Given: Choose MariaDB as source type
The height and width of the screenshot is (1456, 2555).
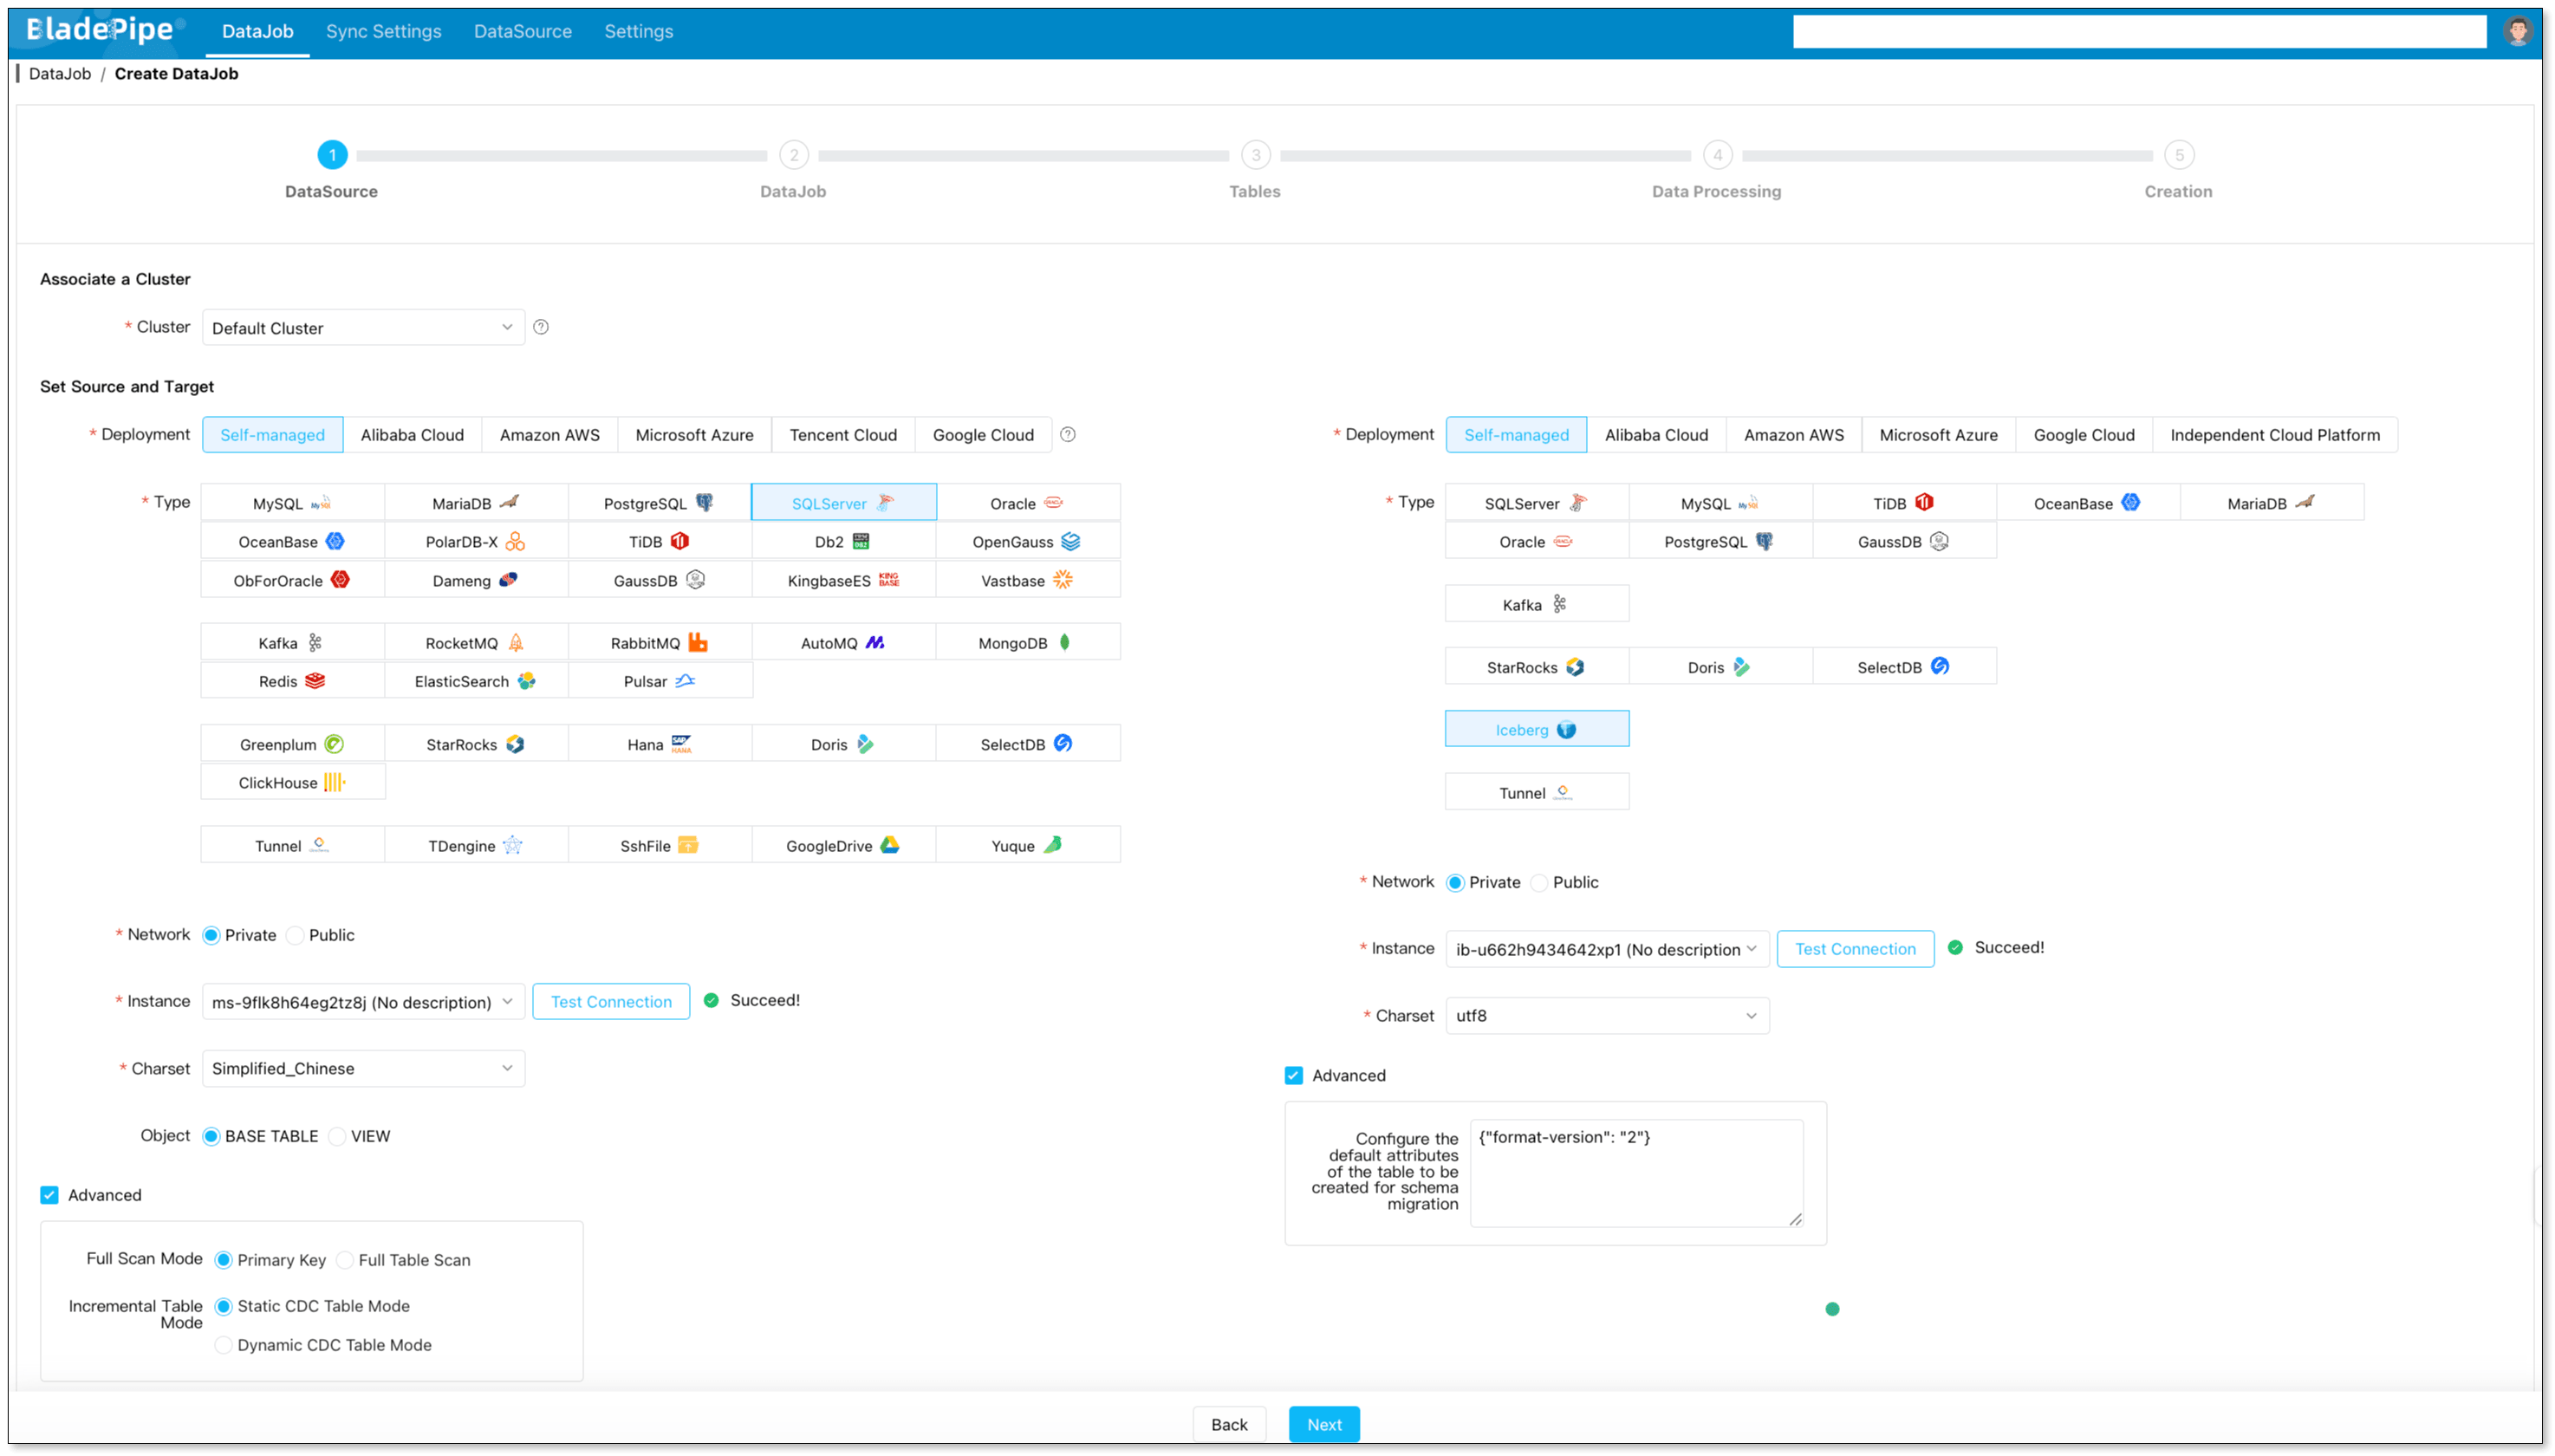Looking at the screenshot, I should (476, 503).
